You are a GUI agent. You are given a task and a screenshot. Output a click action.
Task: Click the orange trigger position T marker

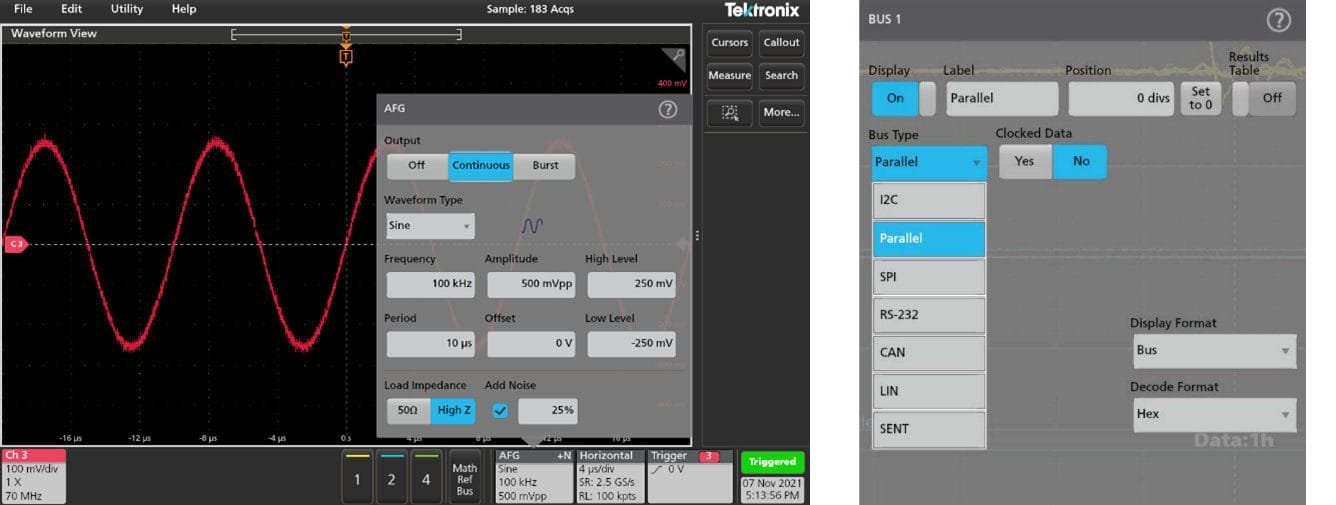pos(346,57)
